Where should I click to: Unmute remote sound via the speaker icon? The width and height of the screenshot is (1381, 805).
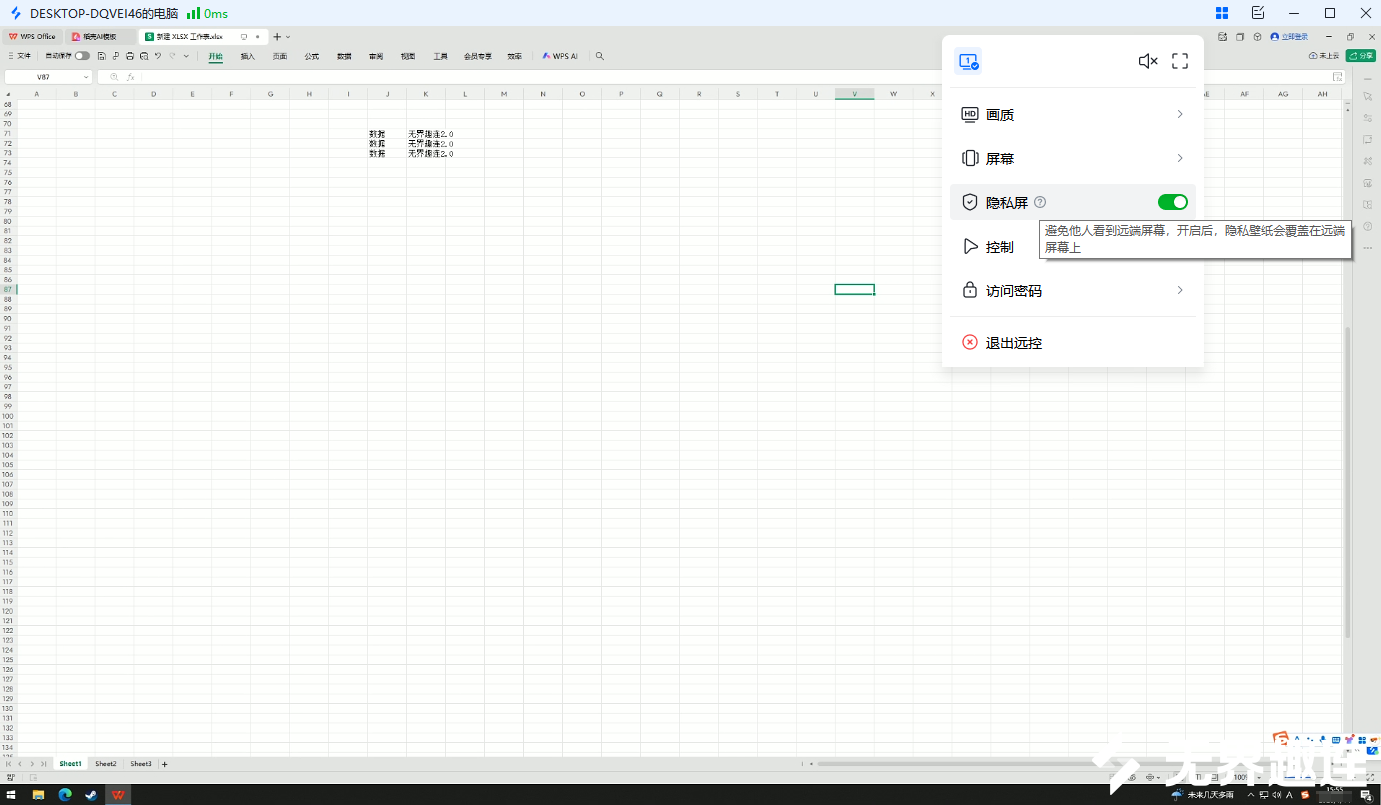tap(1148, 61)
